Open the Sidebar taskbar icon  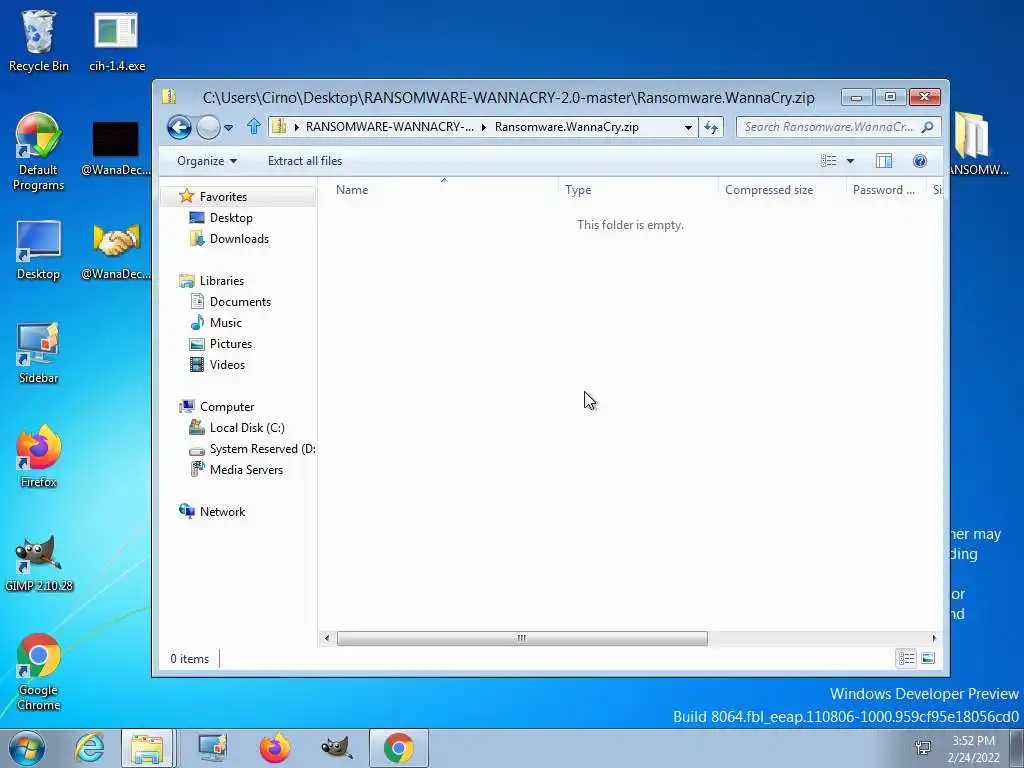[212, 748]
